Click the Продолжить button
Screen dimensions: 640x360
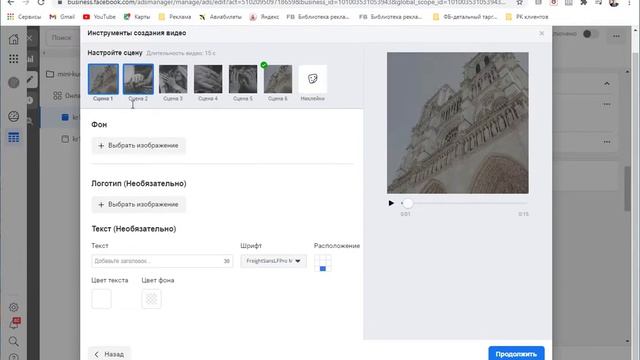(516, 353)
